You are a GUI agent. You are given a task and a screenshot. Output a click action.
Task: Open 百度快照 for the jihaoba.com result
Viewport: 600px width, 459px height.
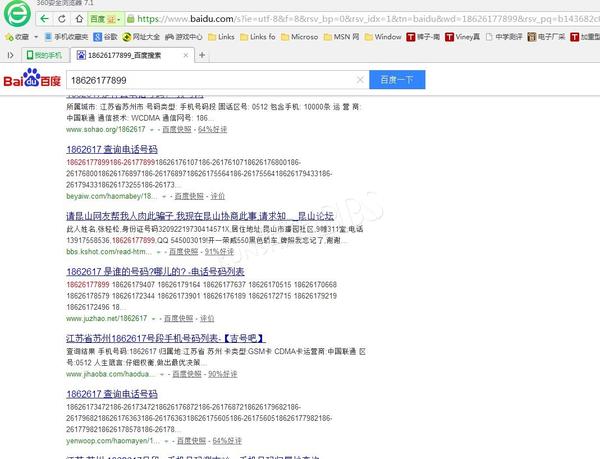pos(187,374)
